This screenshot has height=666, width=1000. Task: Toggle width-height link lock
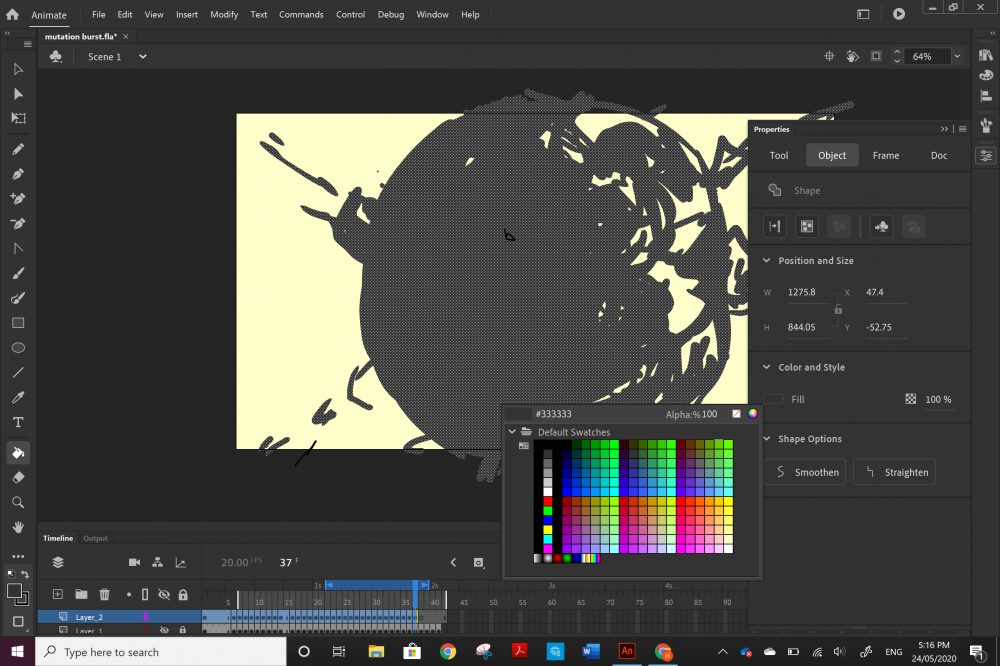pos(838,310)
